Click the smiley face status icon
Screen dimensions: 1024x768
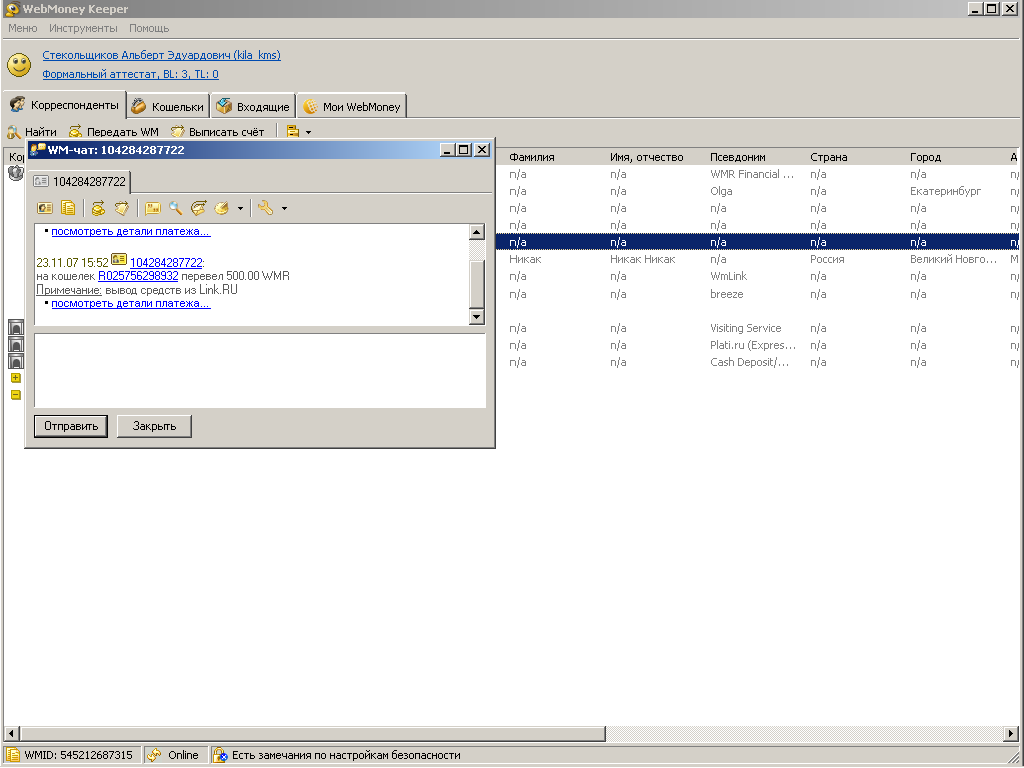pos(19,65)
